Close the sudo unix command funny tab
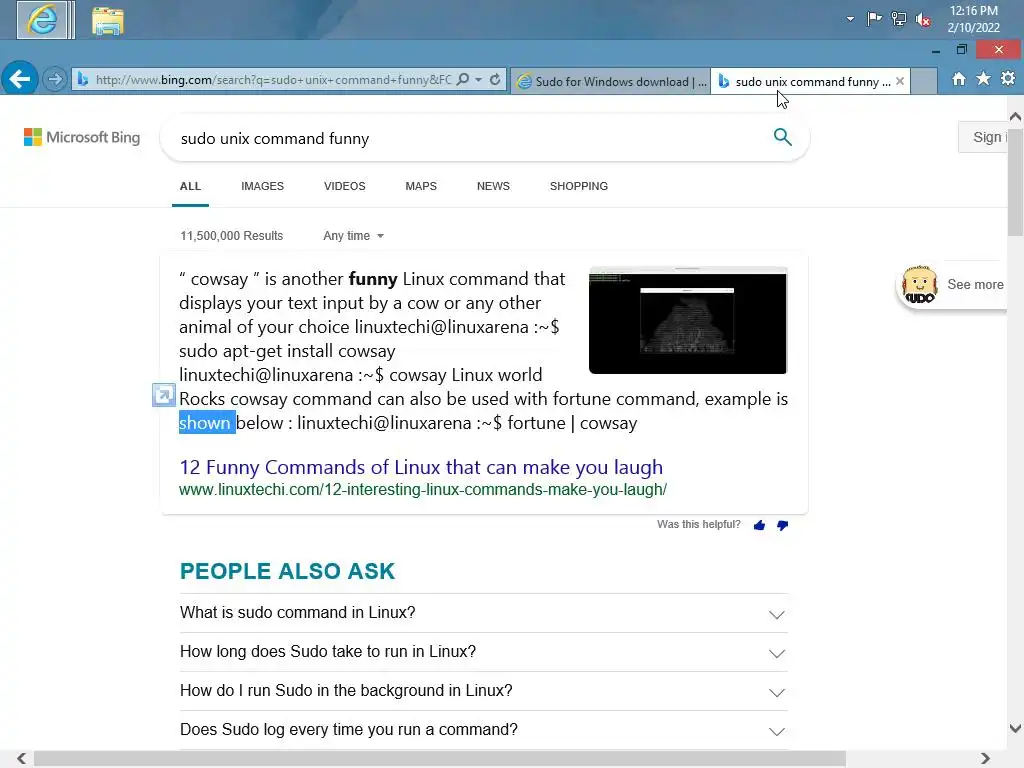The width and height of the screenshot is (1024, 768). [x=900, y=81]
